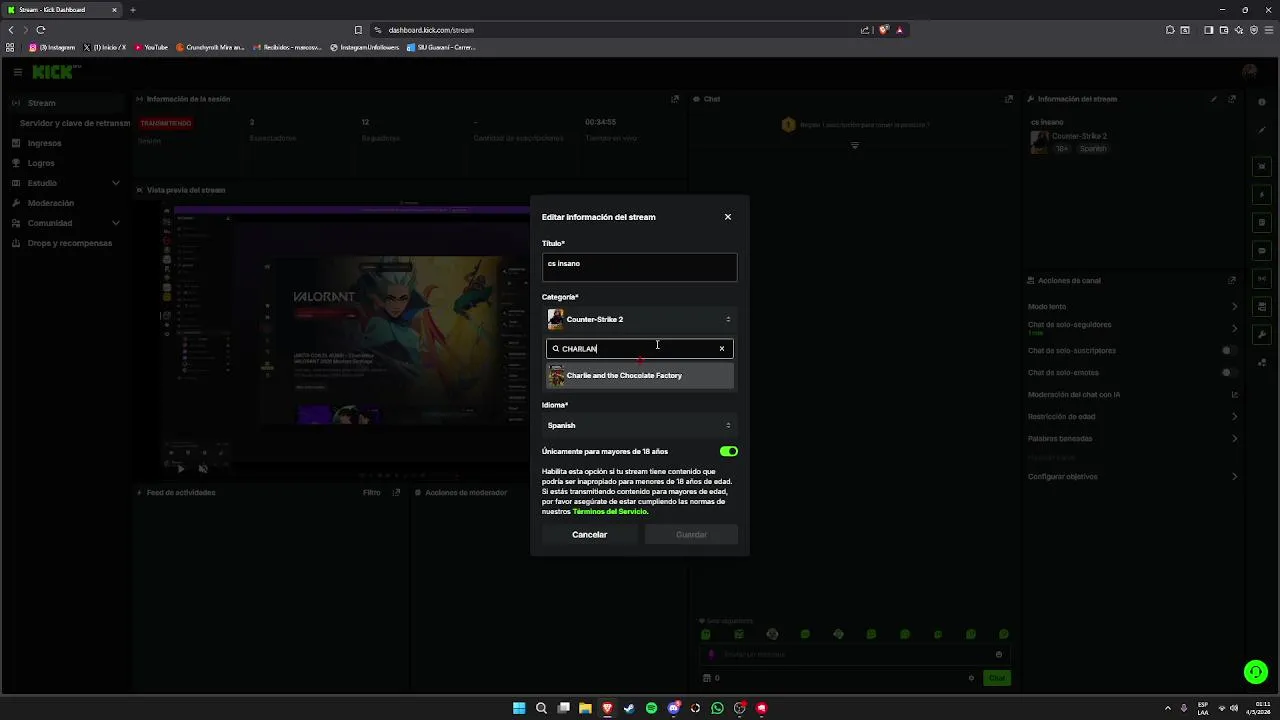This screenshot has height=720, width=1280.
Task: Open WhatsApp from the taskbar
Action: [717, 708]
